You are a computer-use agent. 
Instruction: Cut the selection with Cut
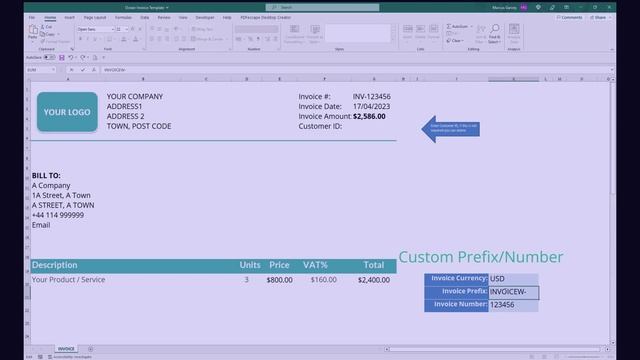pos(46,27)
